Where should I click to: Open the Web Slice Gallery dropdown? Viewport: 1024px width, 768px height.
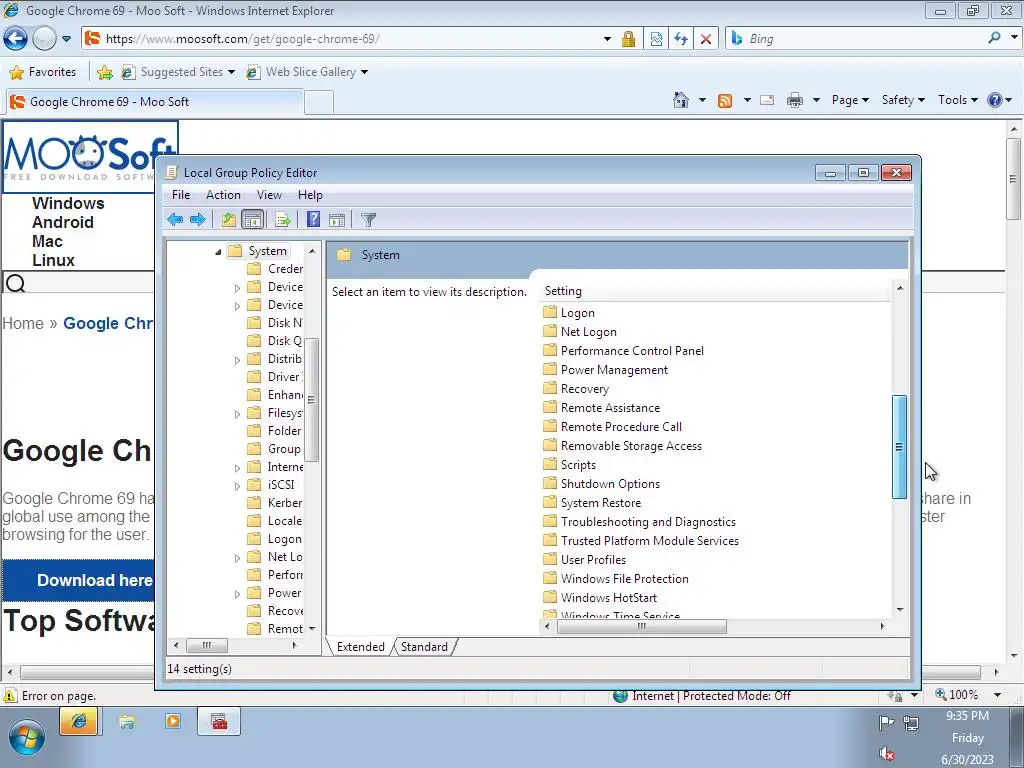(x=364, y=72)
